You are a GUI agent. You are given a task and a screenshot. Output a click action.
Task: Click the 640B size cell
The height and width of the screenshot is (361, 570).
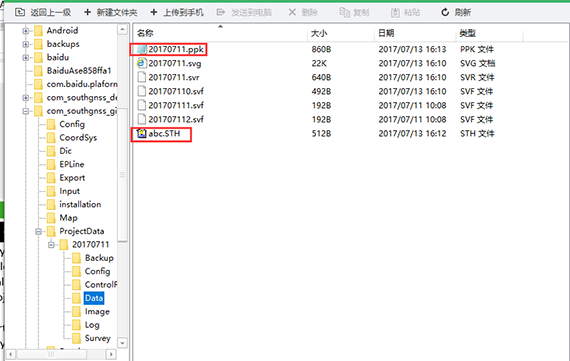(321, 77)
